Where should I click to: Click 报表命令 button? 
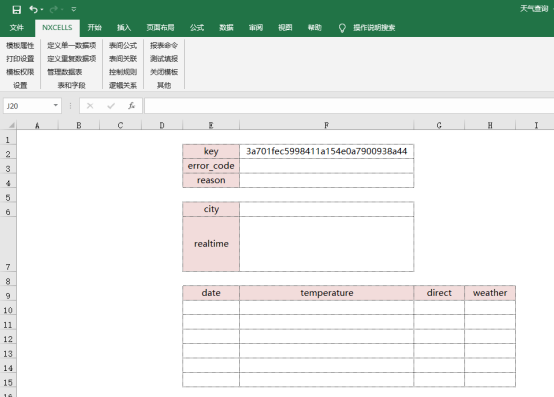(x=164, y=46)
